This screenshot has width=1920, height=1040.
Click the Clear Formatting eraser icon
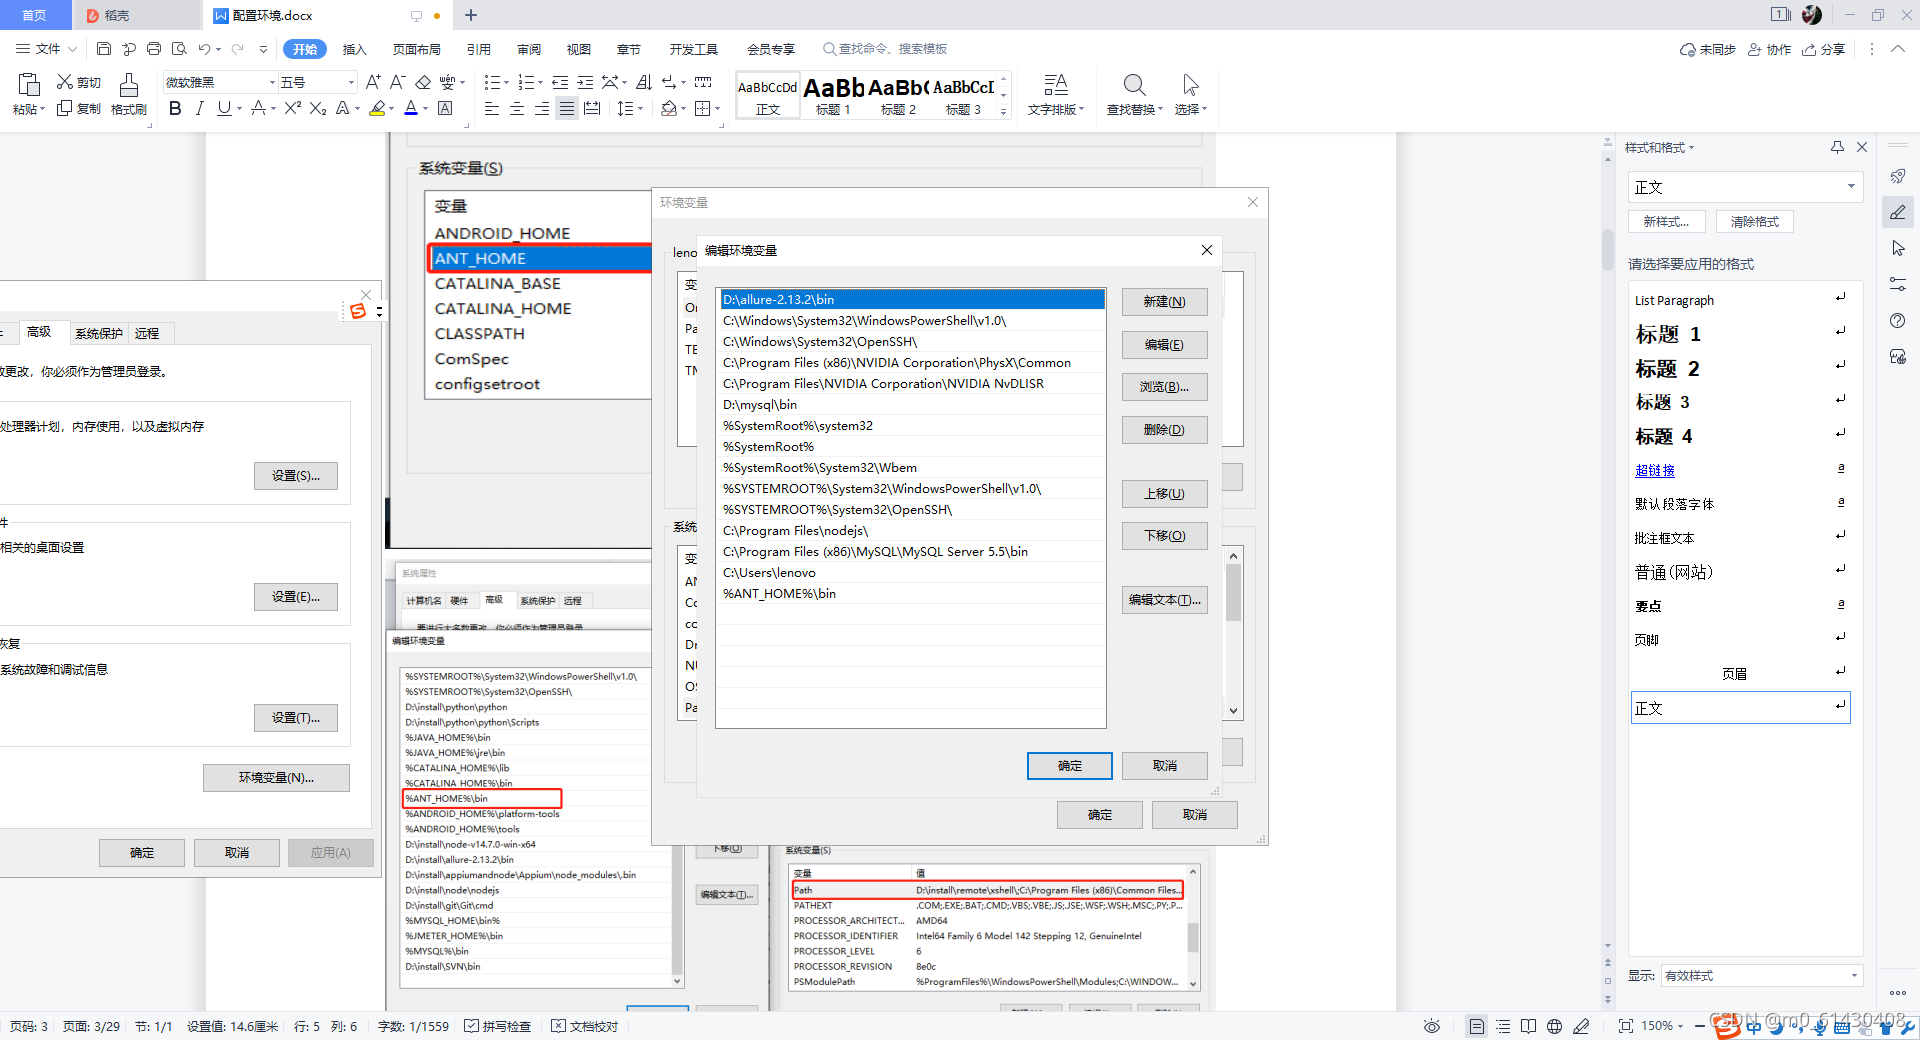coord(423,82)
